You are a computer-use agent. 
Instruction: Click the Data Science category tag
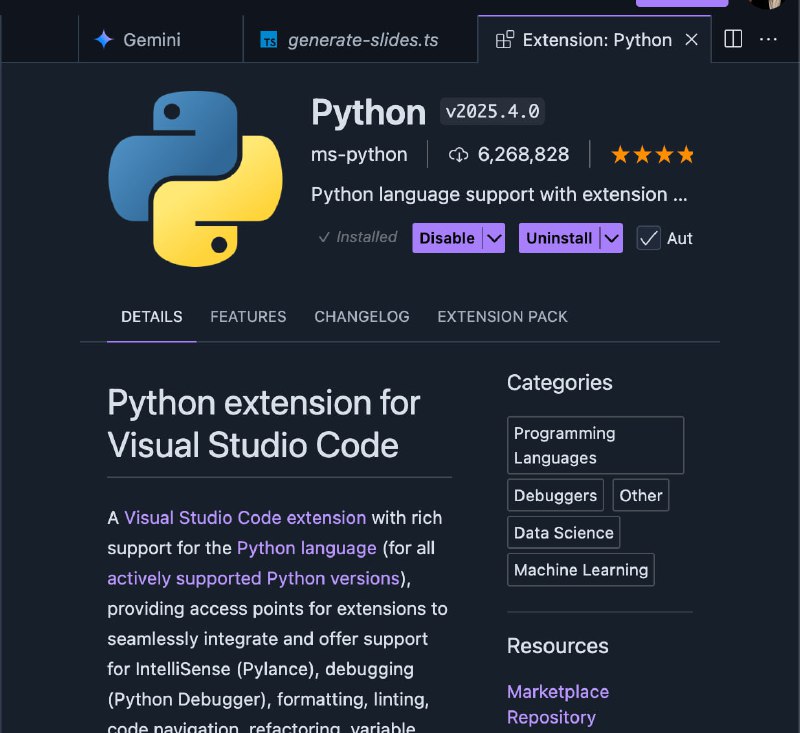click(563, 533)
